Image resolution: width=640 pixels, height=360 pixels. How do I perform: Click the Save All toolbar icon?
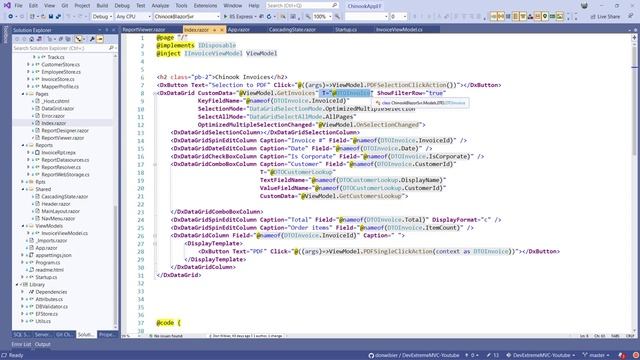pyautogui.click(x=58, y=16)
